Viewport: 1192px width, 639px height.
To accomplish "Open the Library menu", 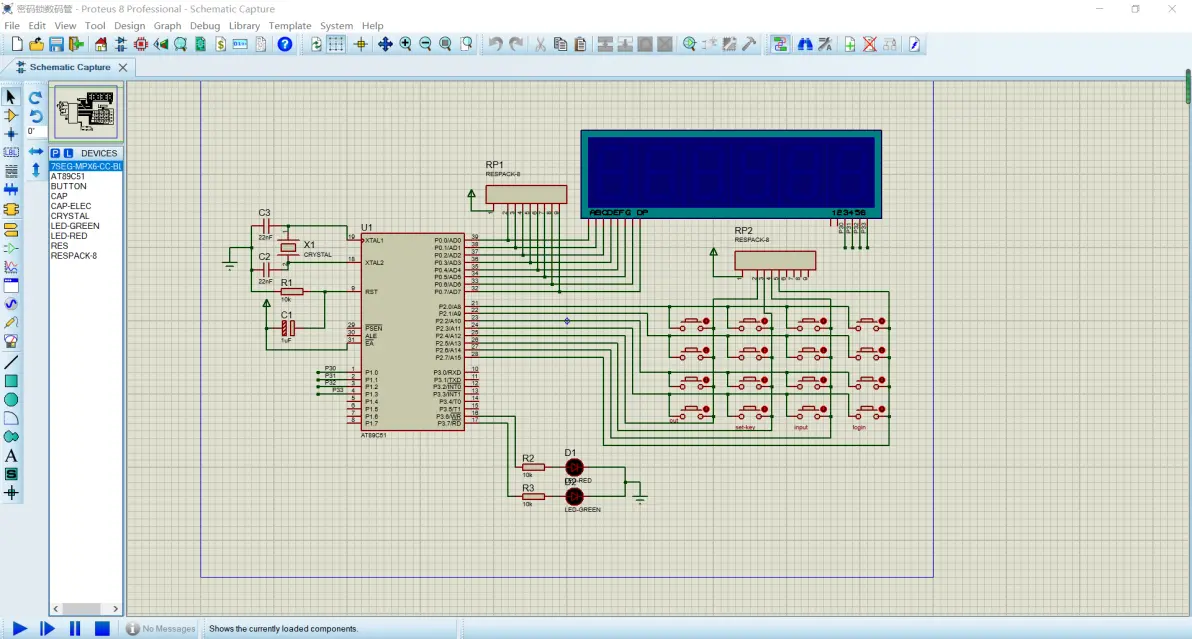I will click(244, 26).
